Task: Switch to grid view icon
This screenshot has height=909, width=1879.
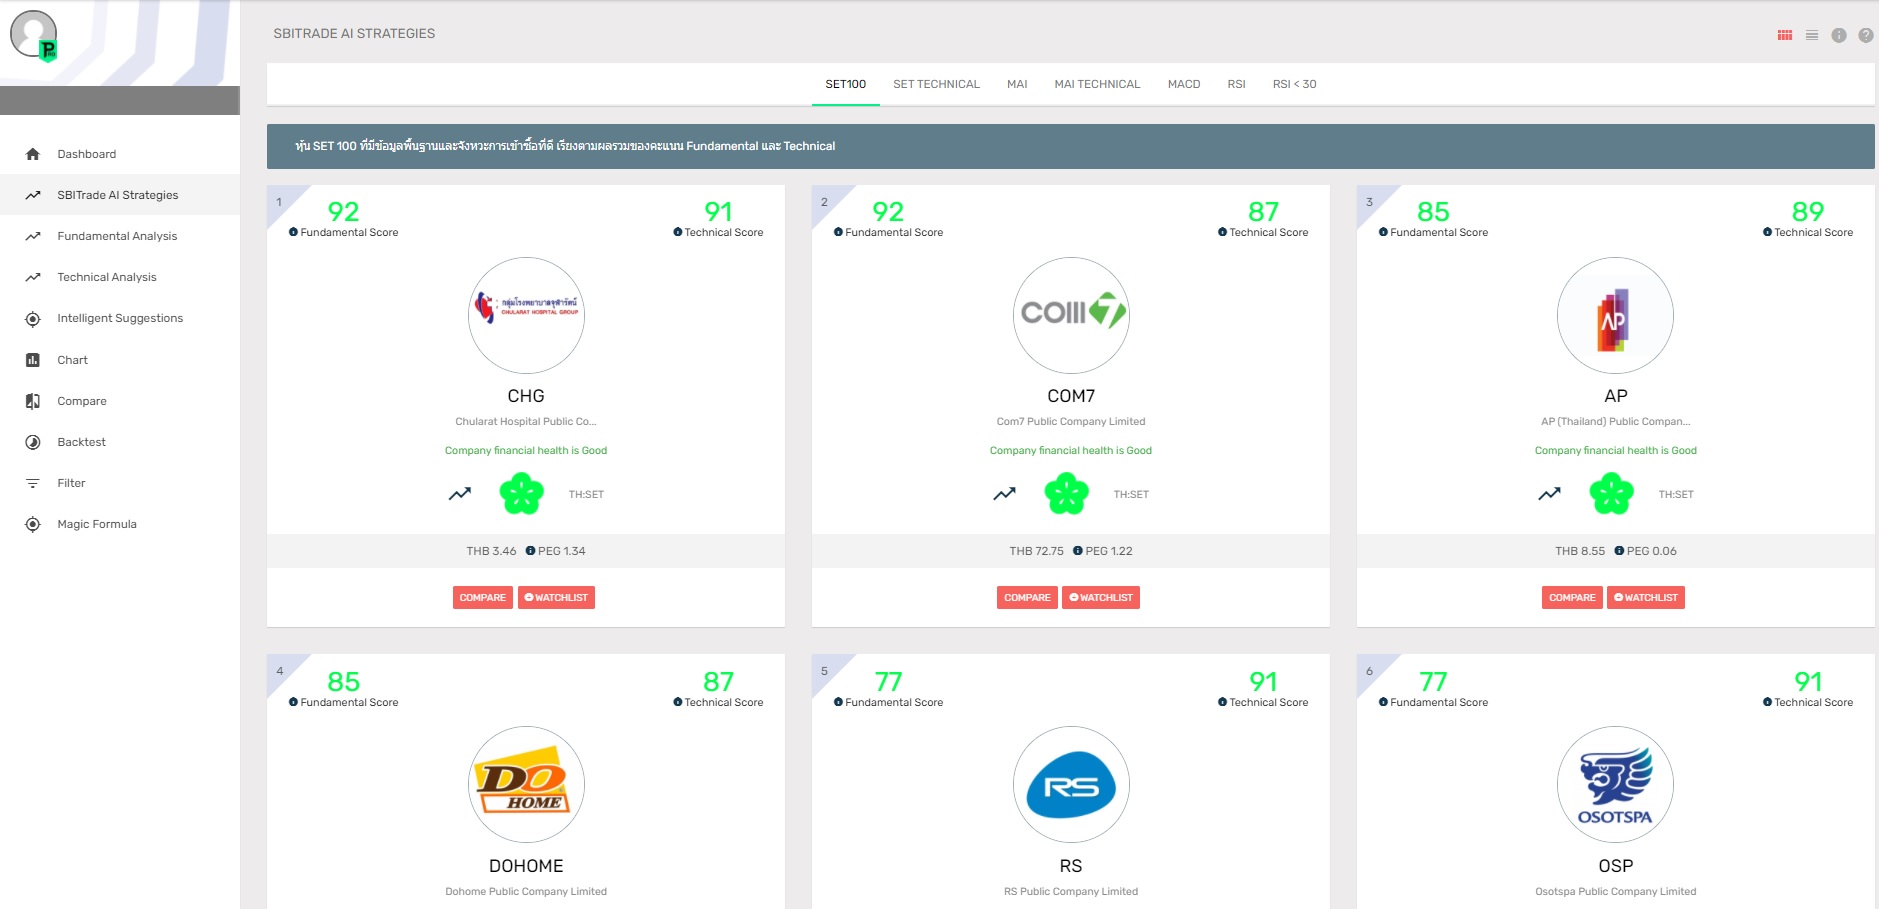Action: point(1785,35)
